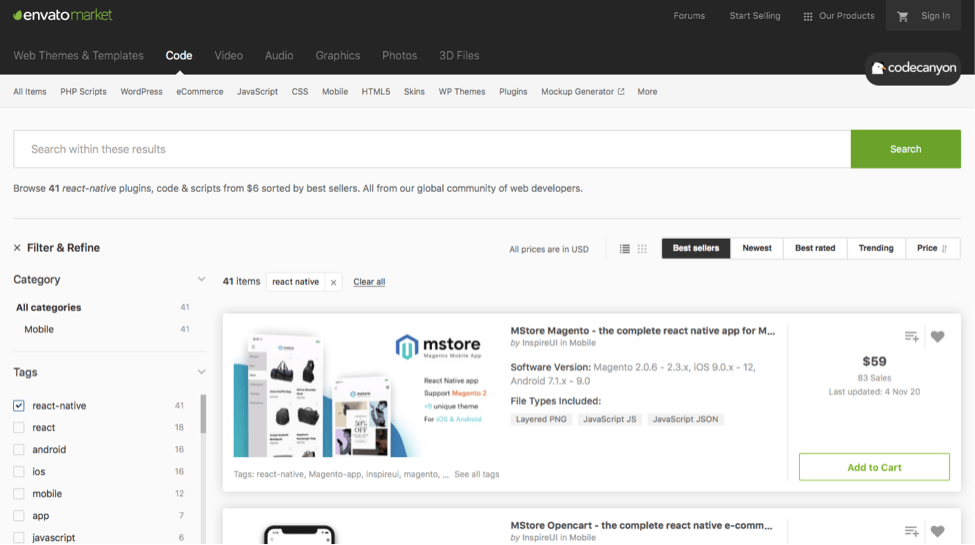The height and width of the screenshot is (545, 975).
Task: Click the tags list scrollbar
Action: click(x=203, y=414)
